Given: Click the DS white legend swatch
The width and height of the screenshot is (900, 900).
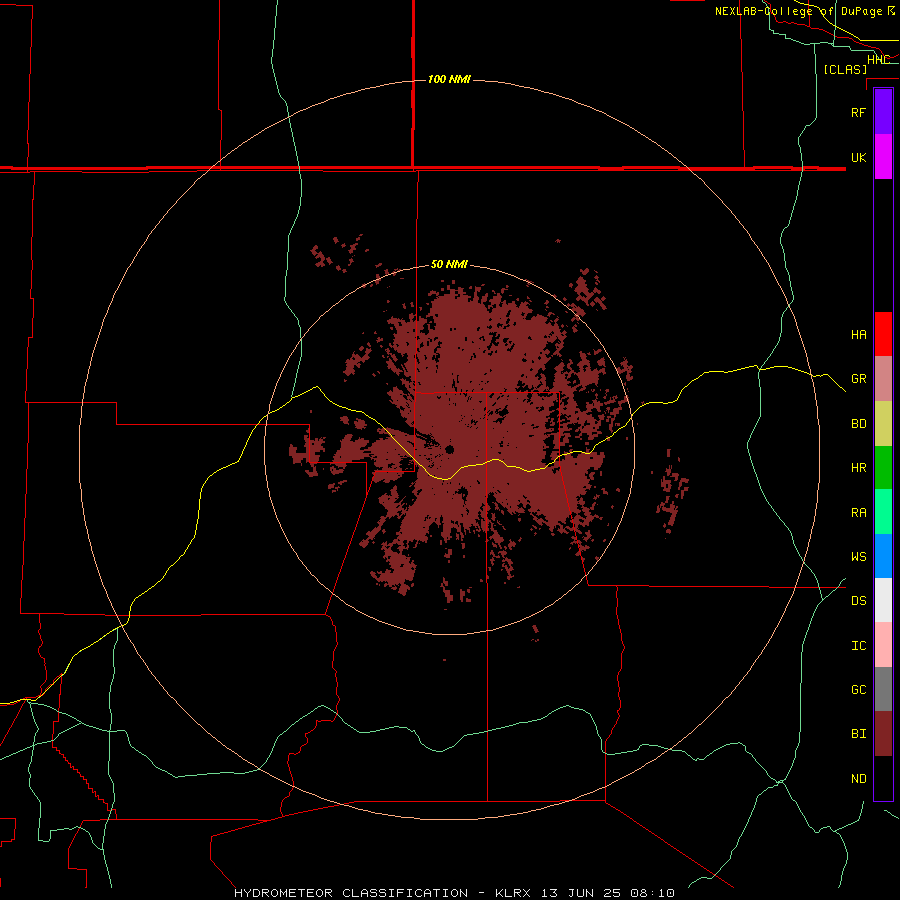Looking at the screenshot, I should coord(883,600).
